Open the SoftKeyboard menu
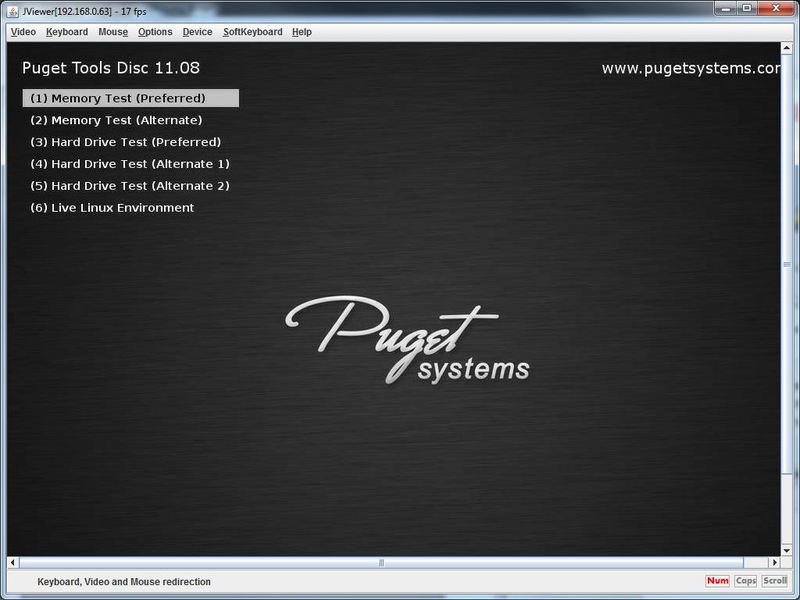This screenshot has width=800, height=600. coord(252,32)
